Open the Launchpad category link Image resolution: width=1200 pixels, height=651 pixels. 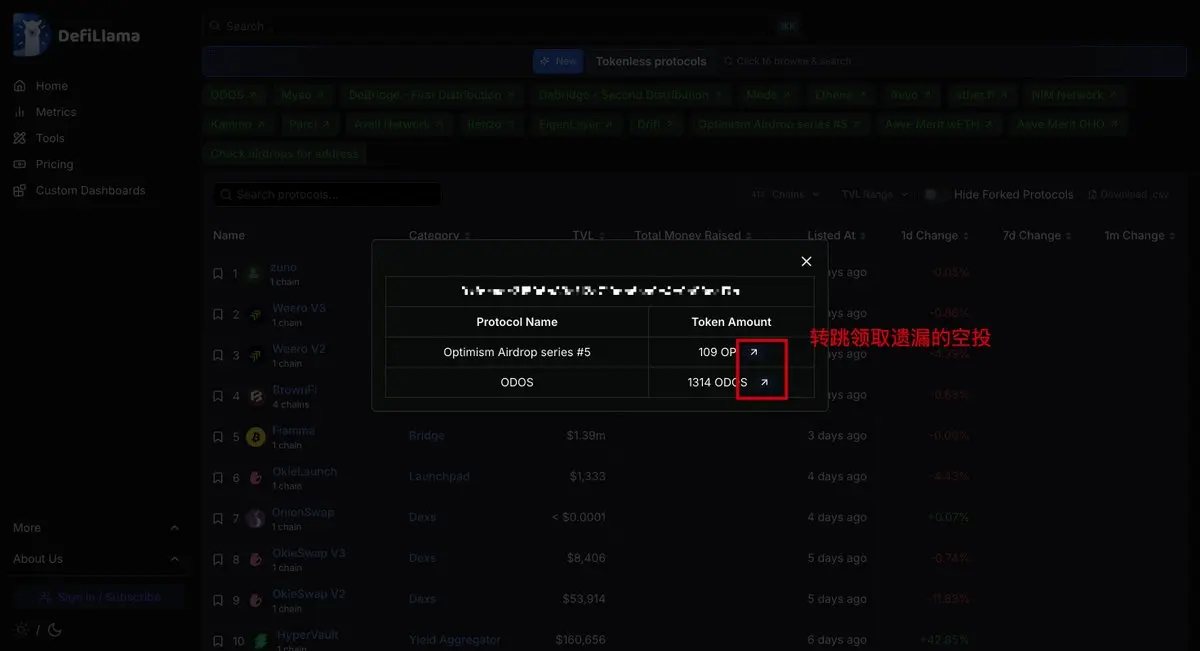click(x=439, y=477)
